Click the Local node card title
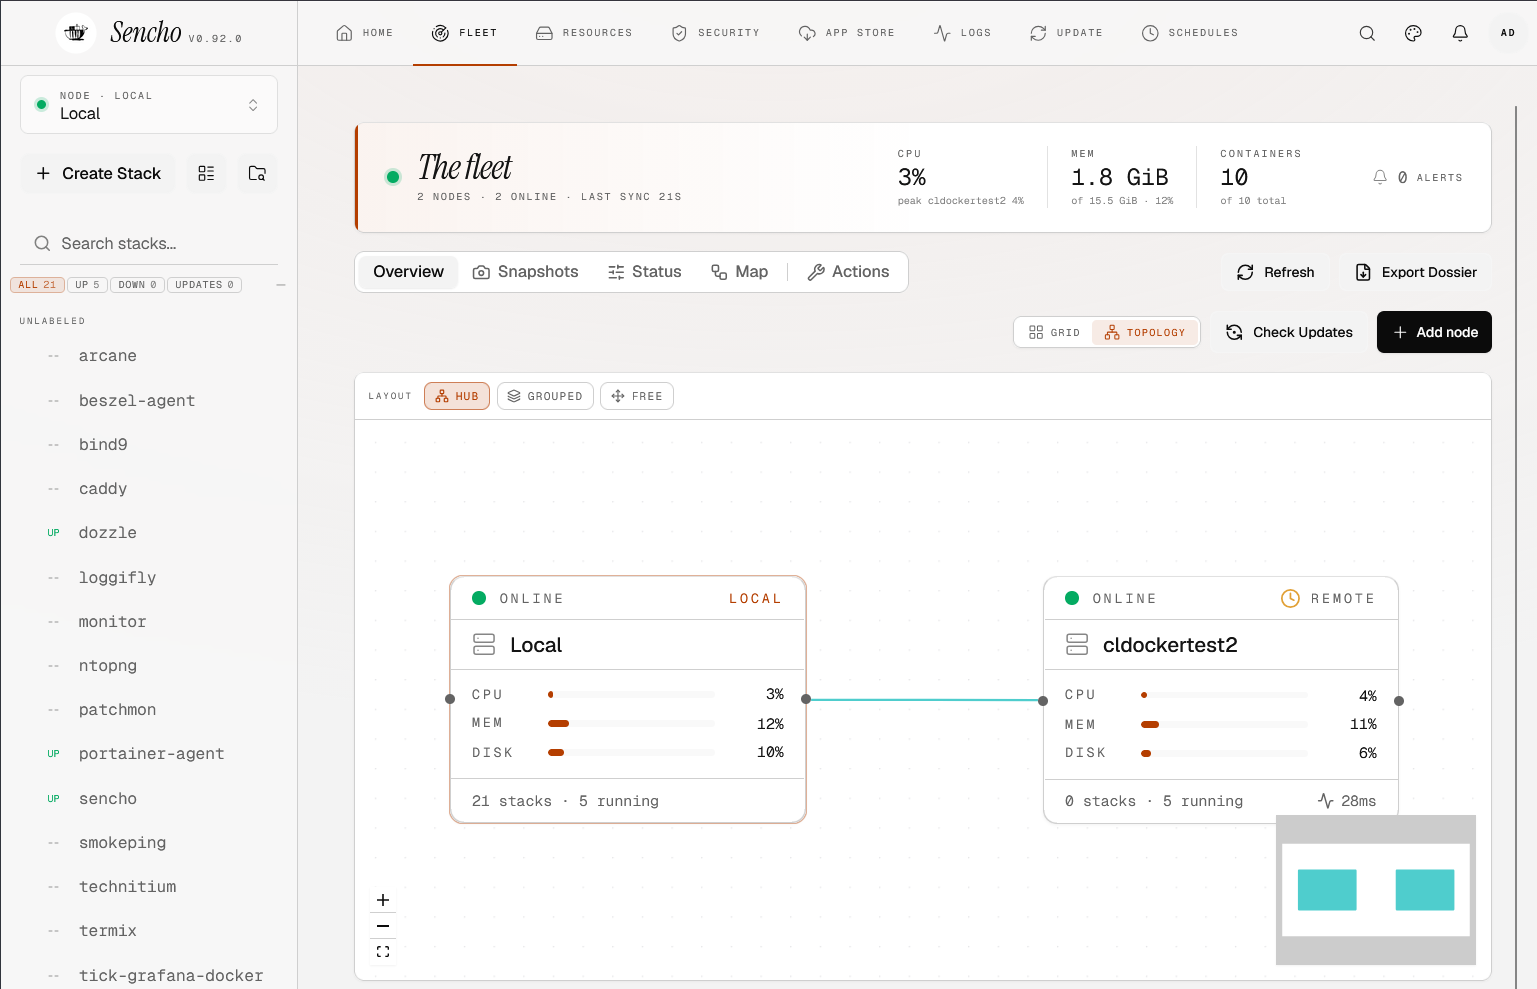Image resolution: width=1537 pixels, height=989 pixels. [536, 645]
